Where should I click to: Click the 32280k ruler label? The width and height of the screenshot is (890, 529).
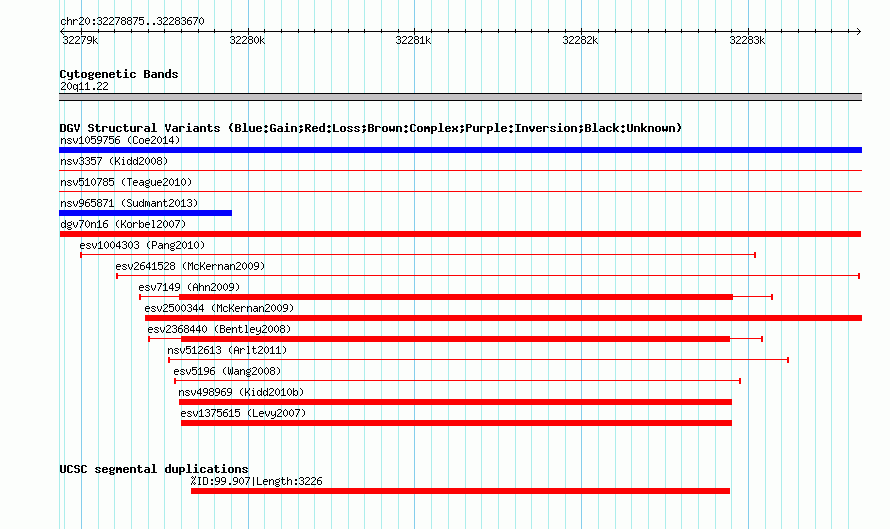[247, 40]
